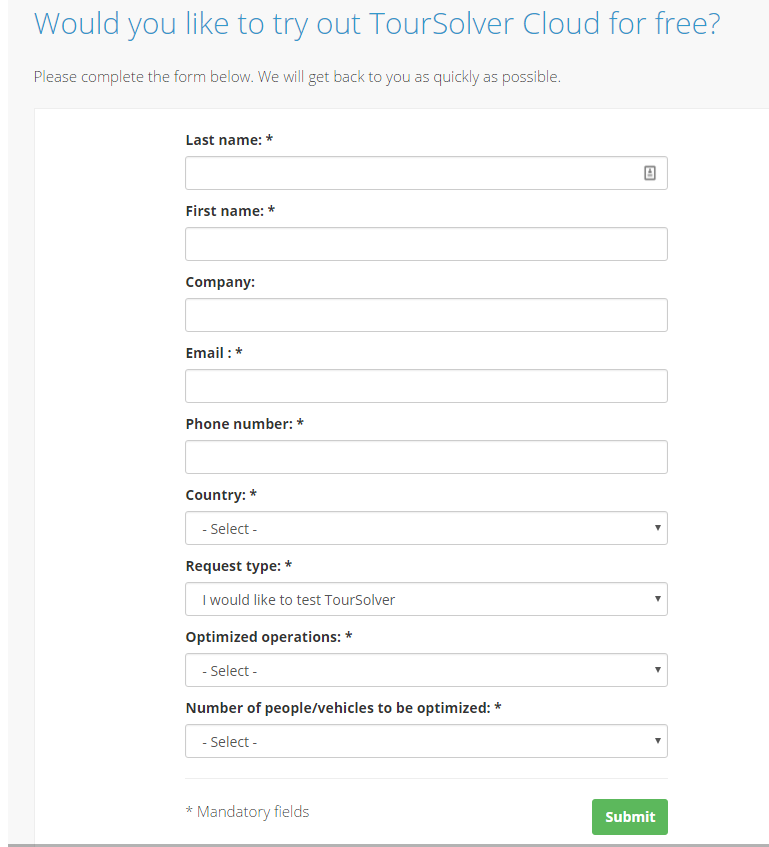
Task: Click the Request type dropdown arrow
Action: click(657, 599)
